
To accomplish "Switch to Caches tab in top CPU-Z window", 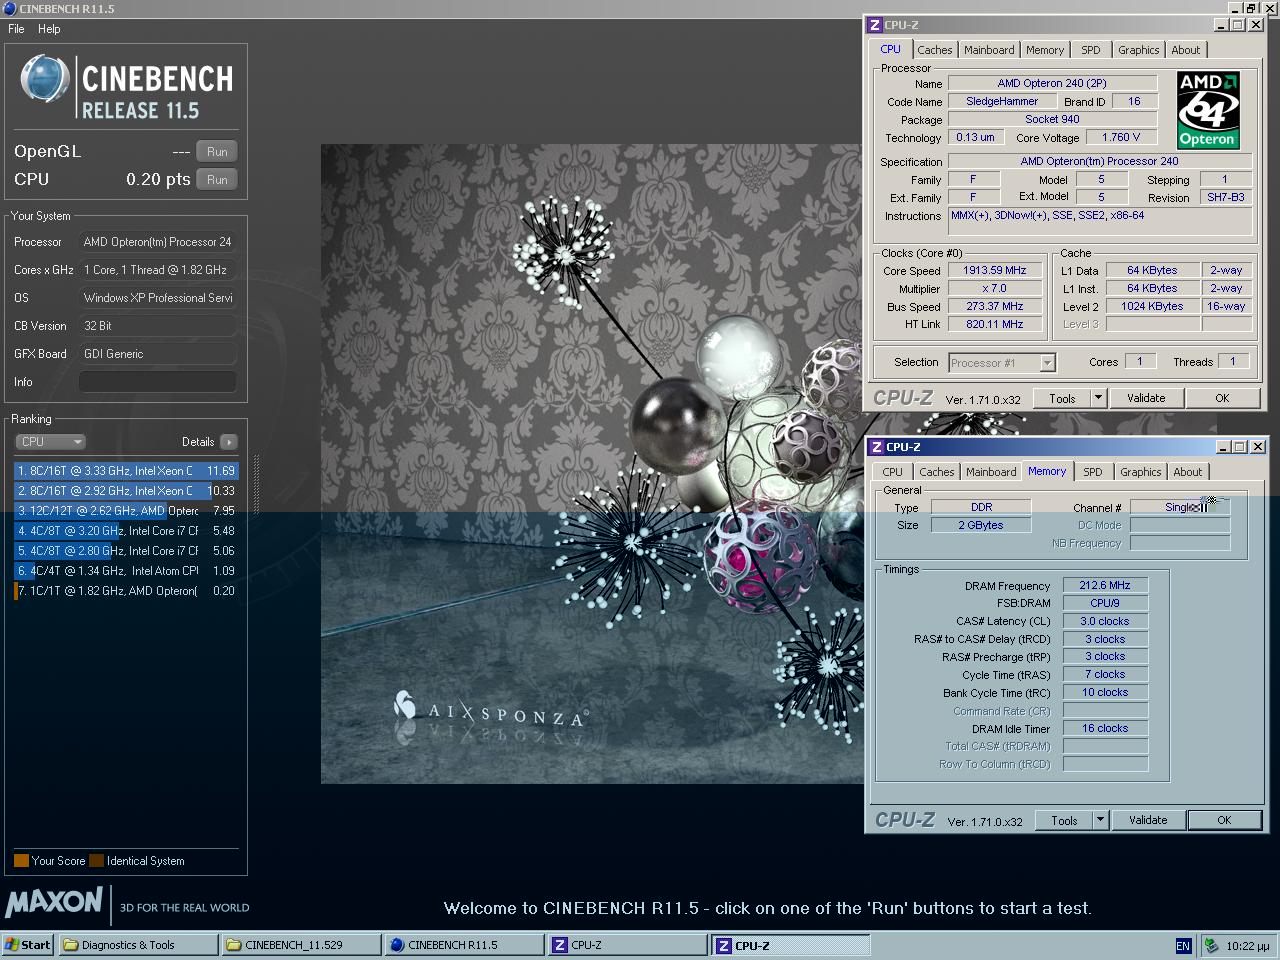I will coord(935,50).
